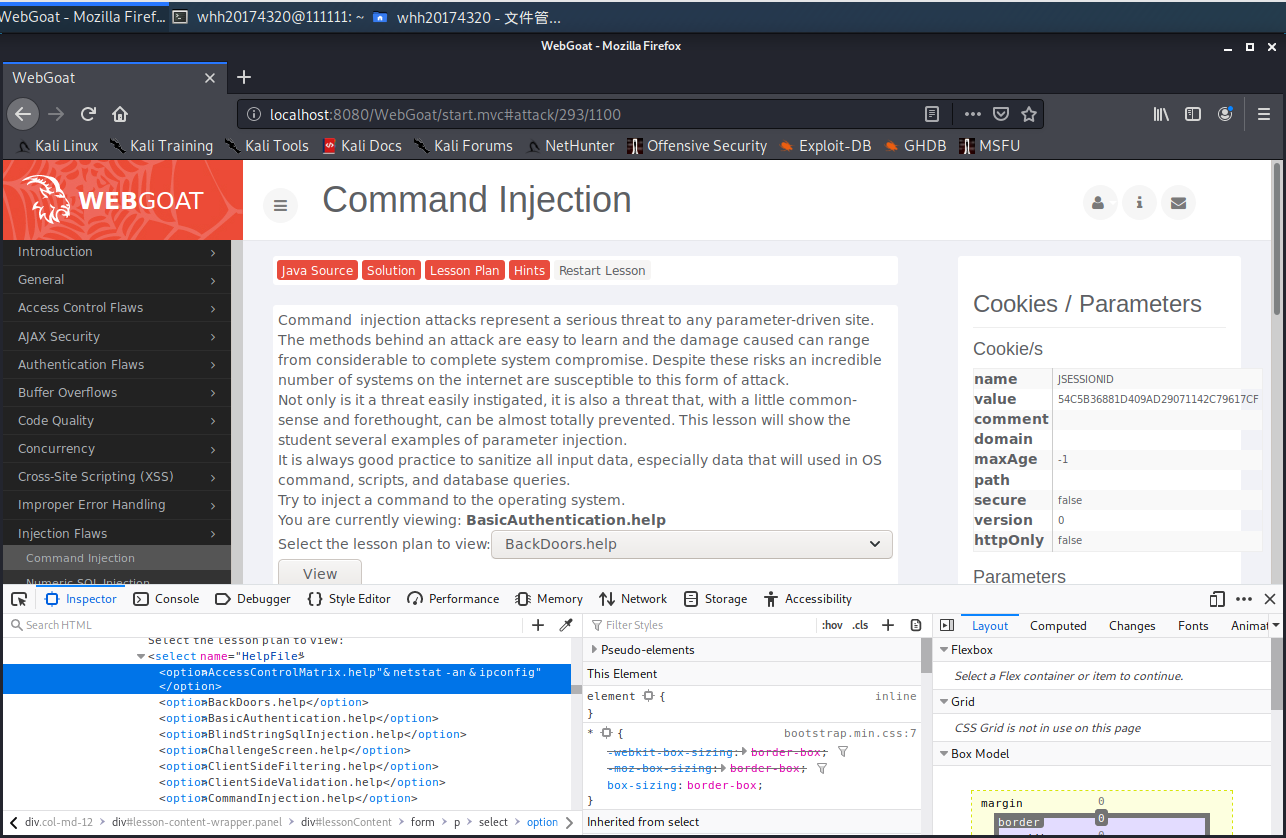Collapse the Flexbox layout section
The image size is (1286, 838).
(x=944, y=650)
